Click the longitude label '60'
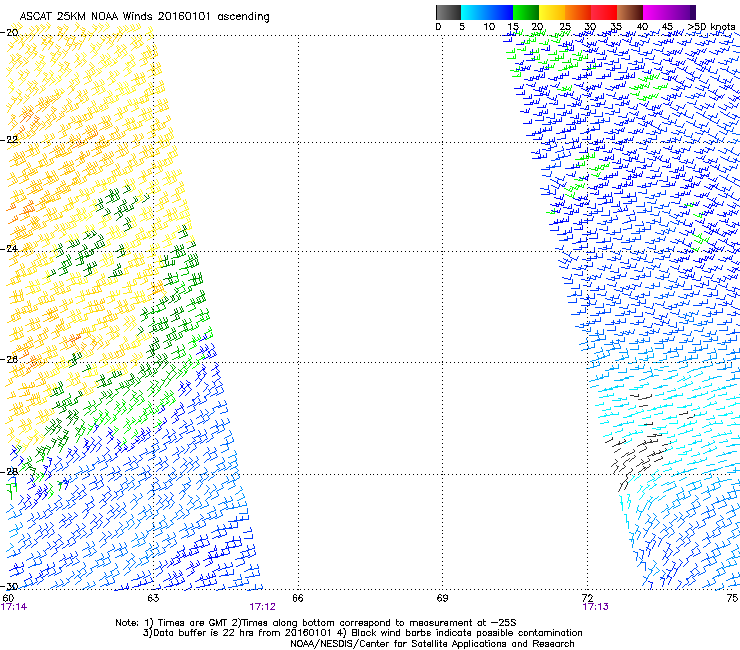The height and width of the screenshot is (650, 740). coord(8,598)
